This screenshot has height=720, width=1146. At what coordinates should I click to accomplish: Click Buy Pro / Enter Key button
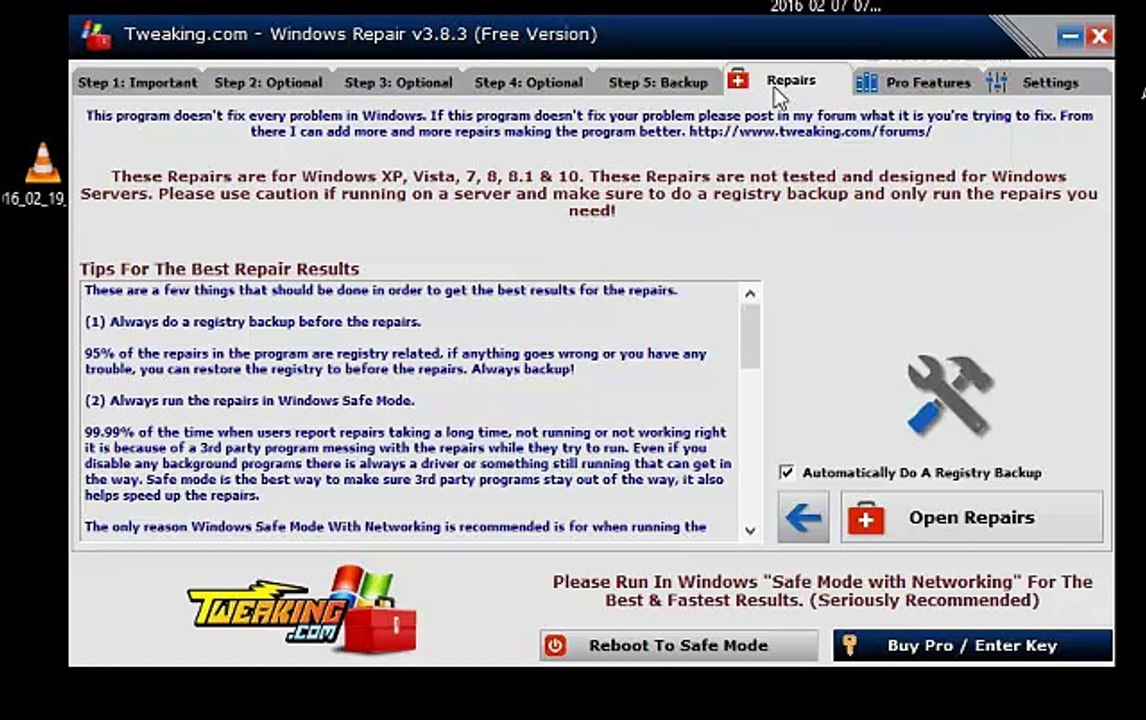tap(973, 645)
